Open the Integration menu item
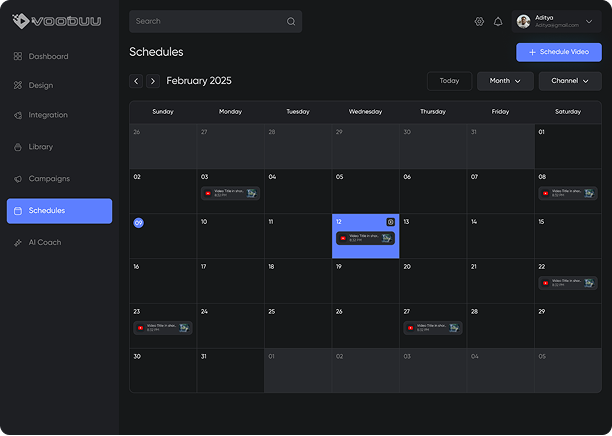The image size is (612, 436). pos(48,115)
